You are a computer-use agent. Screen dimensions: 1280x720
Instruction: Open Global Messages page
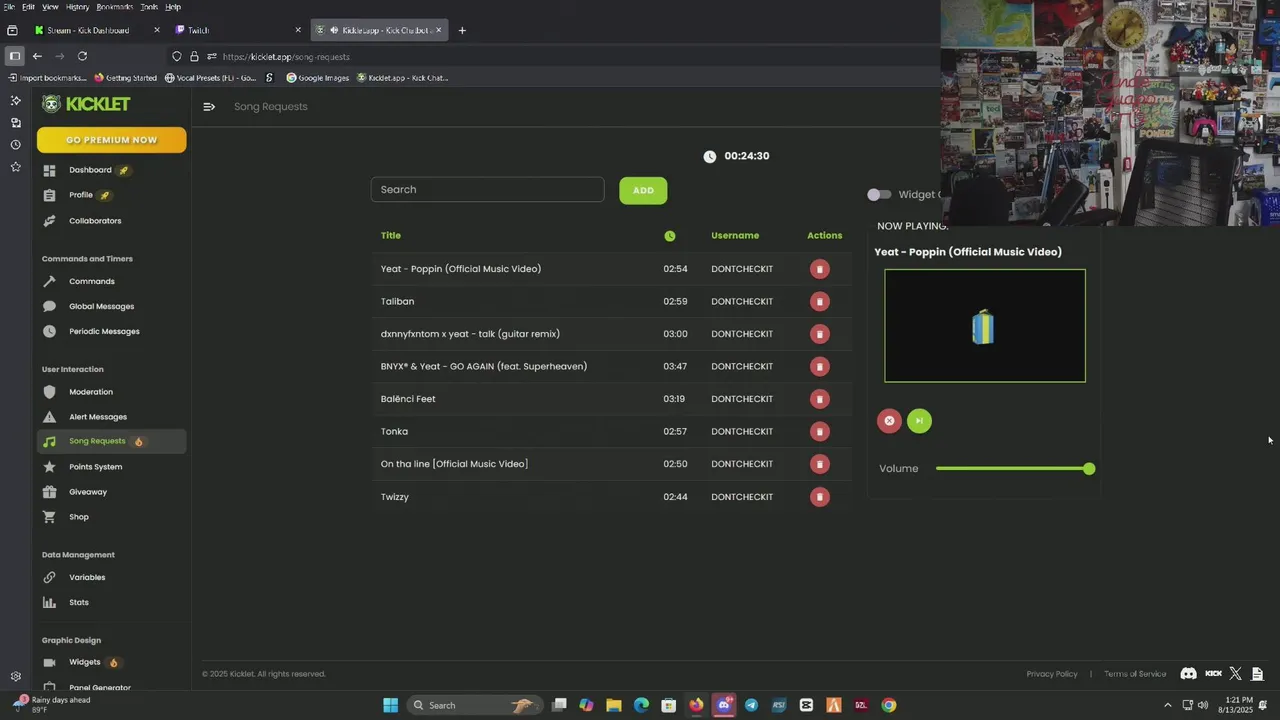click(111, 306)
